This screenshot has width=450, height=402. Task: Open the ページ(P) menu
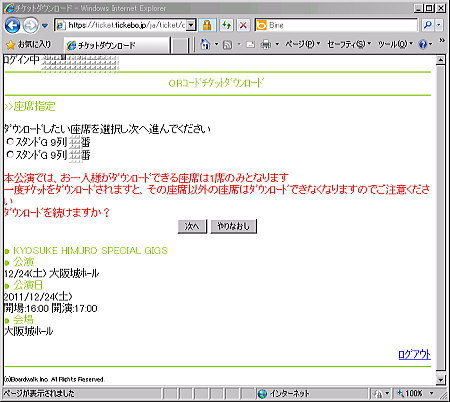[302, 44]
